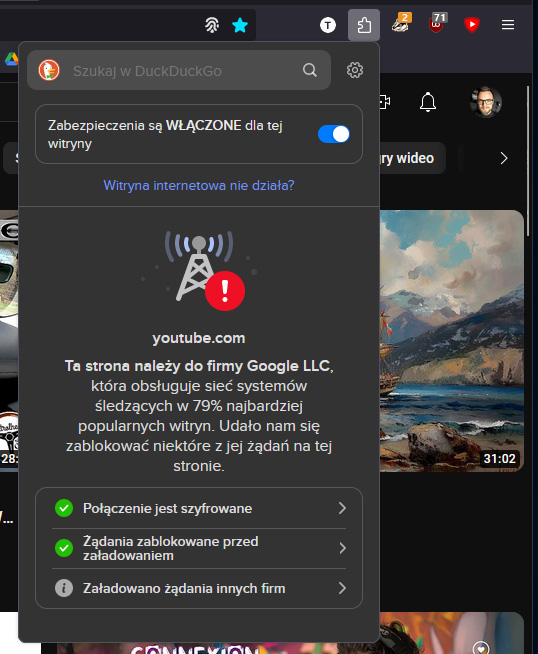
Task: Open YouTube account avatar menu
Action: pyautogui.click(x=486, y=102)
